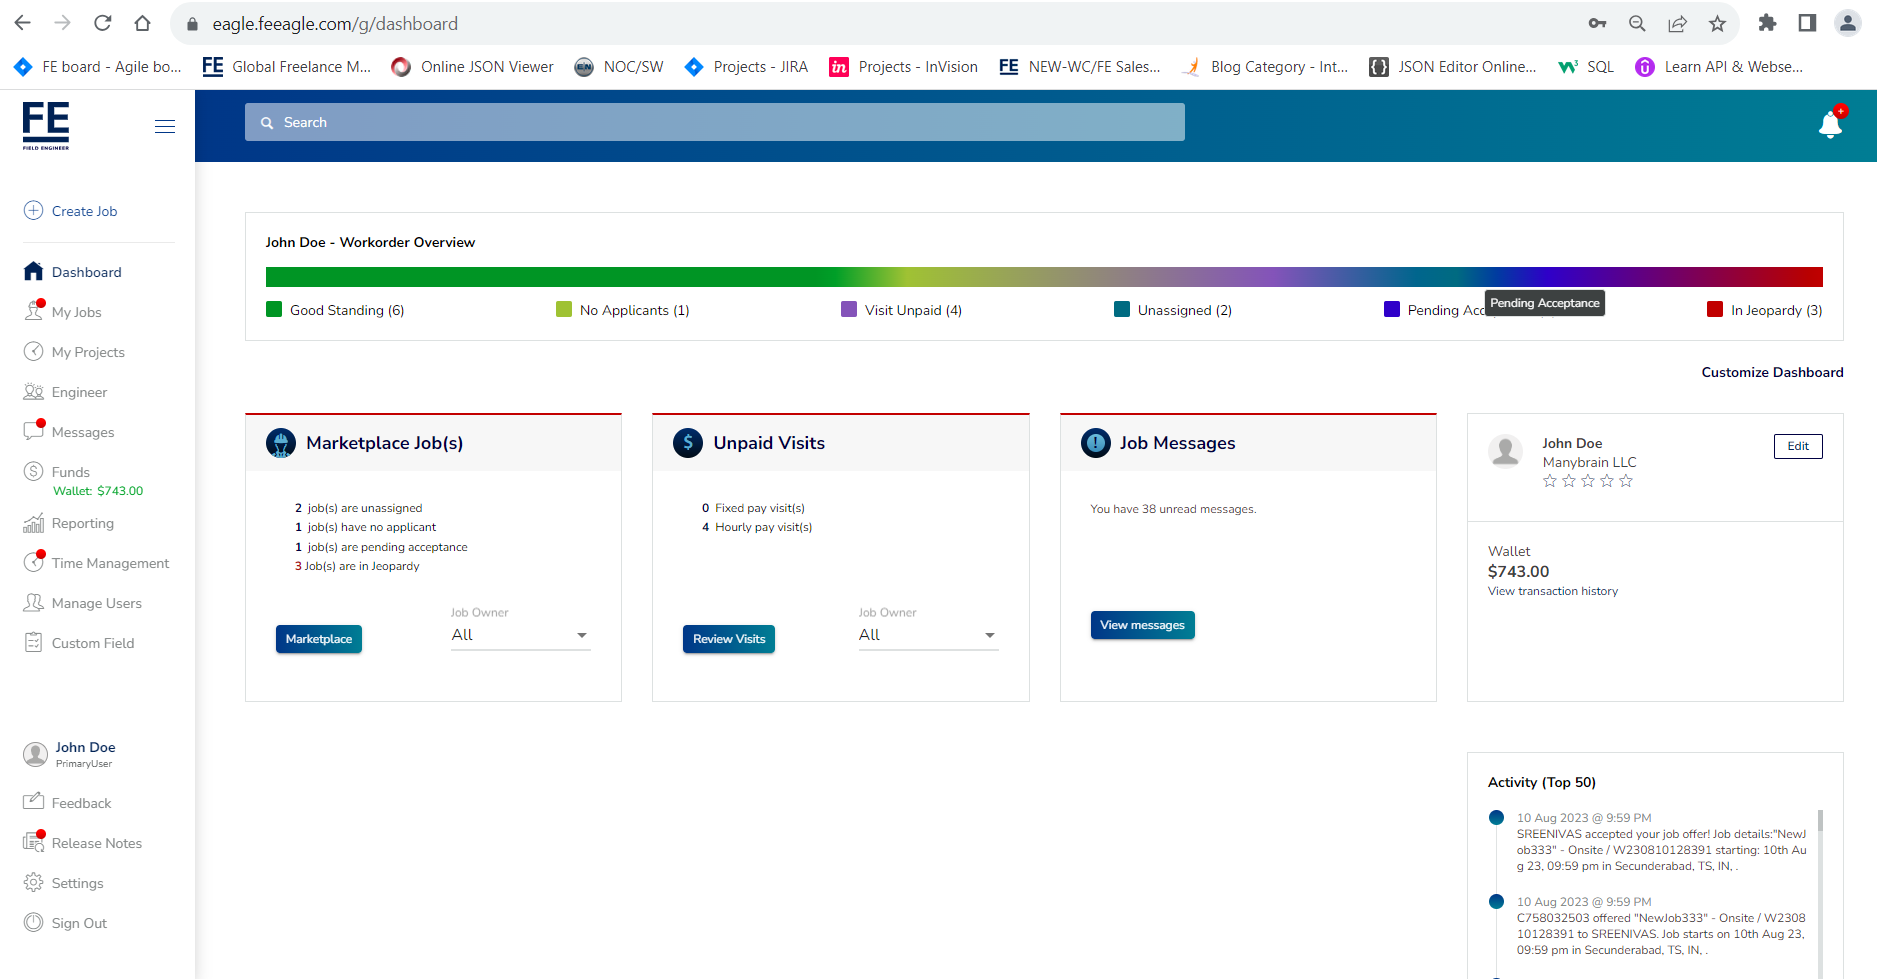This screenshot has width=1877, height=979.
Task: Click the Unassigned (2) legend label
Action: click(1185, 310)
